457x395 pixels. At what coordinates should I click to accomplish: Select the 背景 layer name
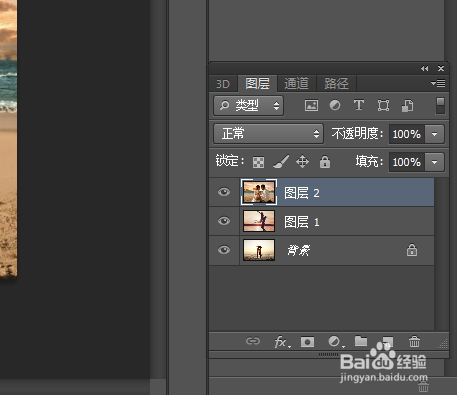click(x=299, y=250)
